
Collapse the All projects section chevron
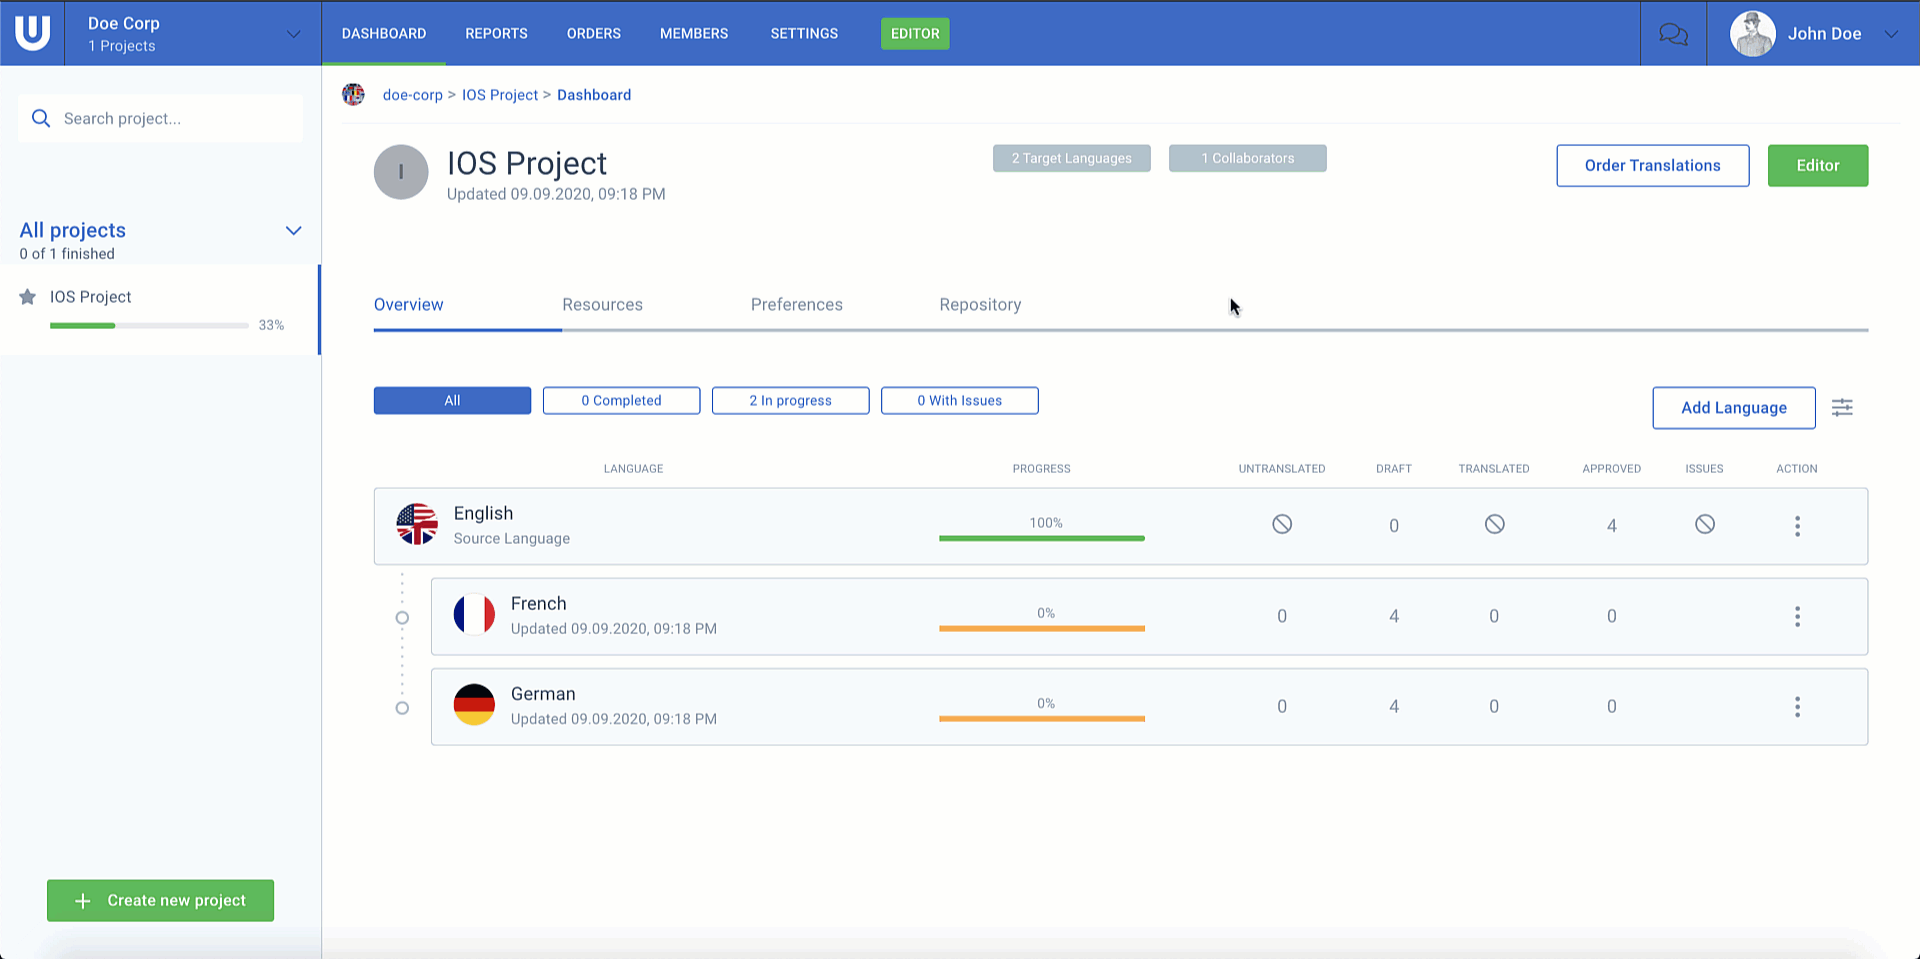click(293, 231)
